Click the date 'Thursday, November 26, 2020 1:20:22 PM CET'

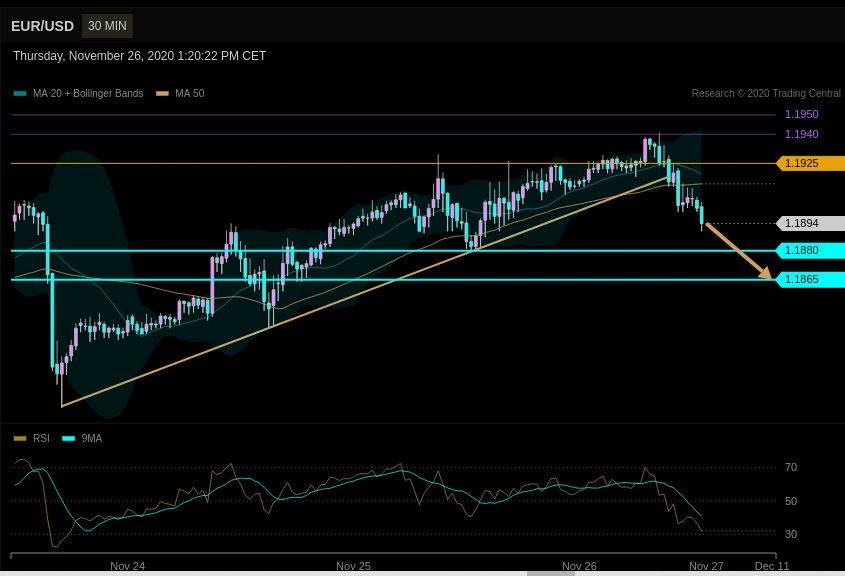point(139,56)
